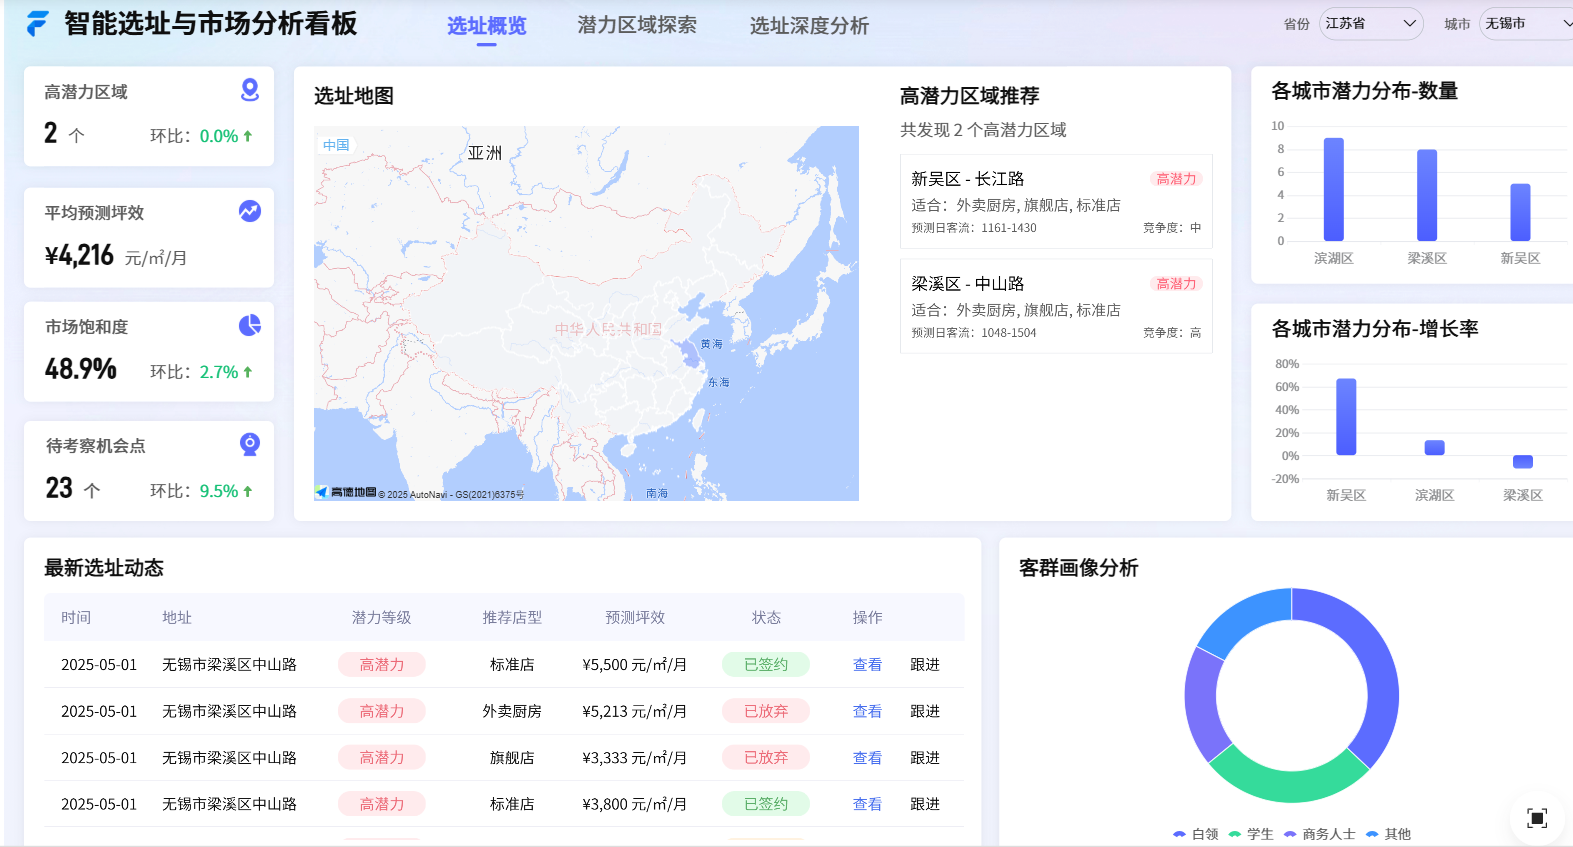The height and width of the screenshot is (847, 1573).
Task: Click the 平均预测坪效 trend chart icon
Action: [250, 211]
